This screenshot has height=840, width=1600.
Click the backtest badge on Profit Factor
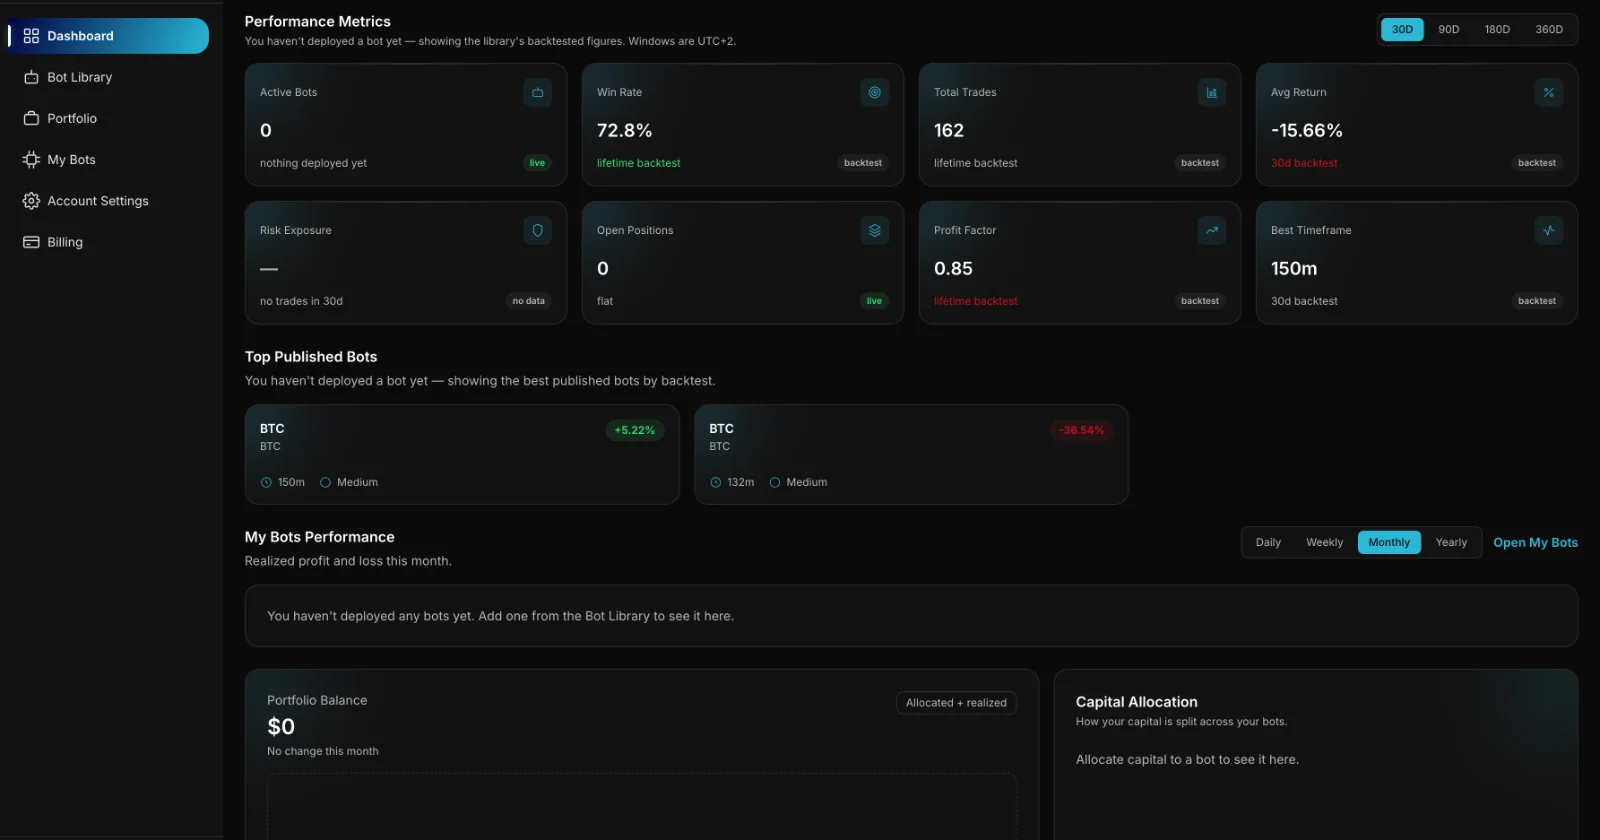point(1200,301)
